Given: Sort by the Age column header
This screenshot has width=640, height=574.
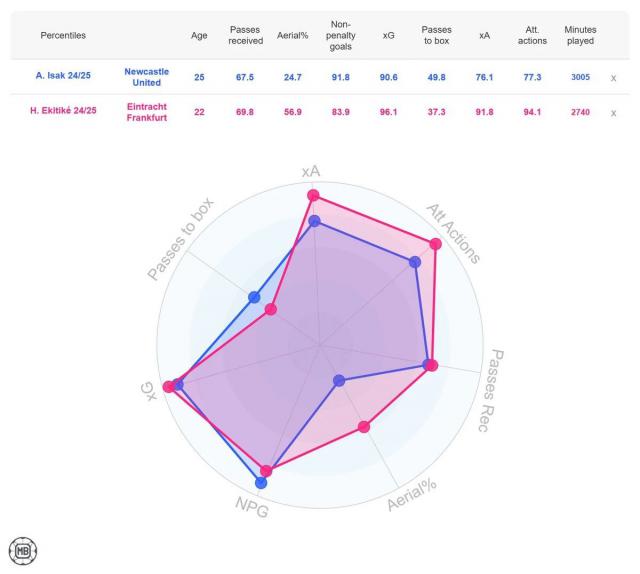Looking at the screenshot, I should (198, 35).
